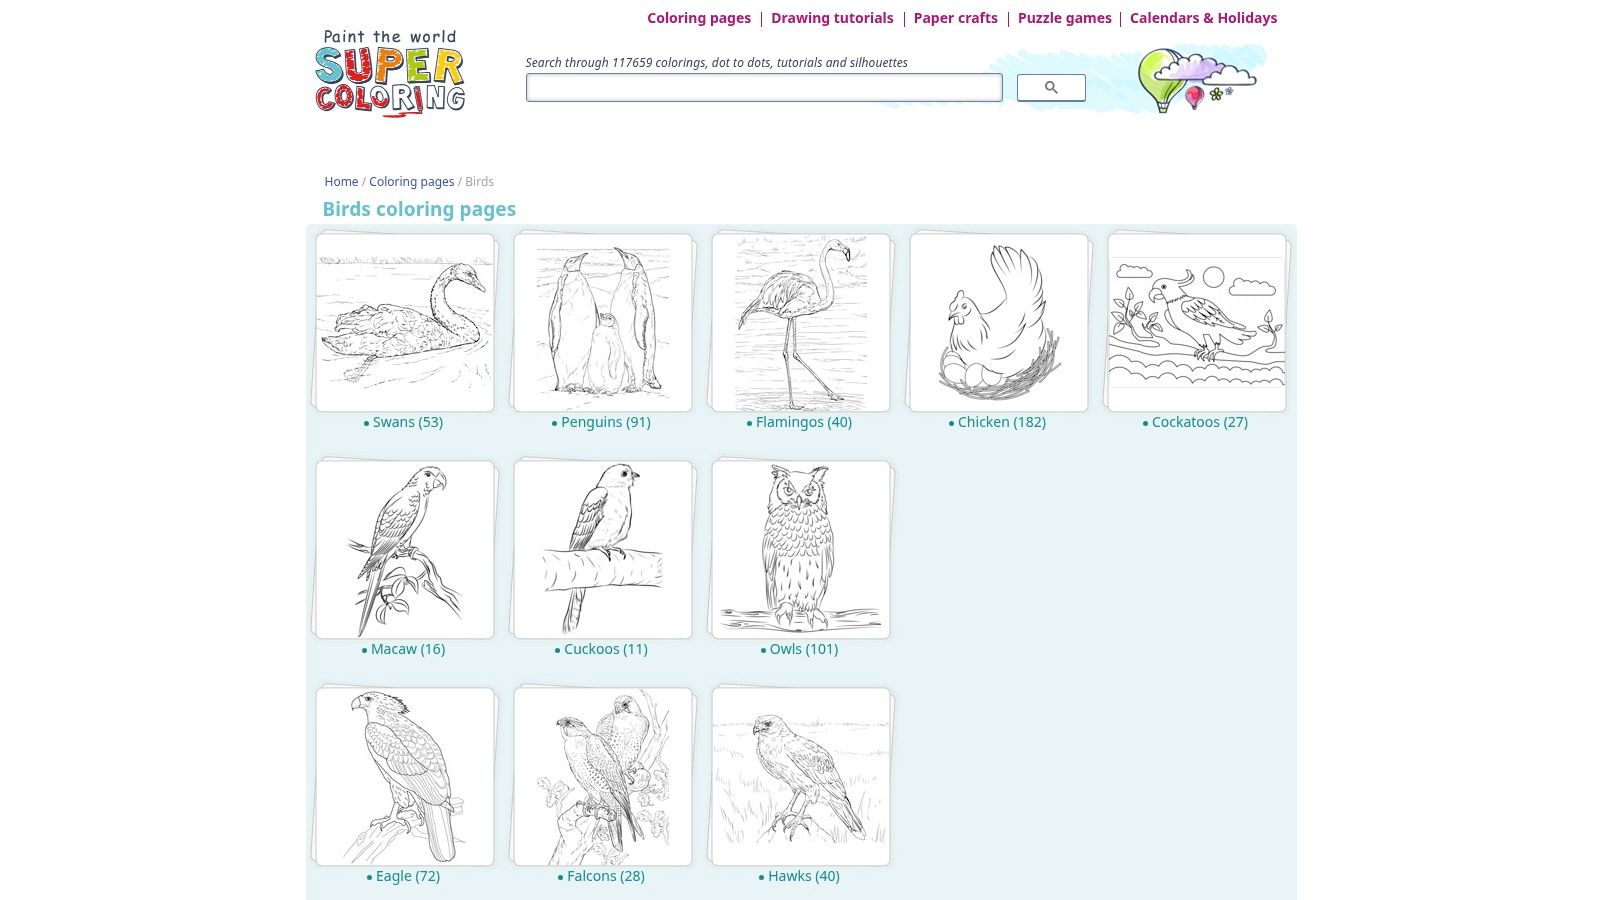Open the Penguins coloring thumbnail
This screenshot has width=1600, height=900.
pos(601,321)
